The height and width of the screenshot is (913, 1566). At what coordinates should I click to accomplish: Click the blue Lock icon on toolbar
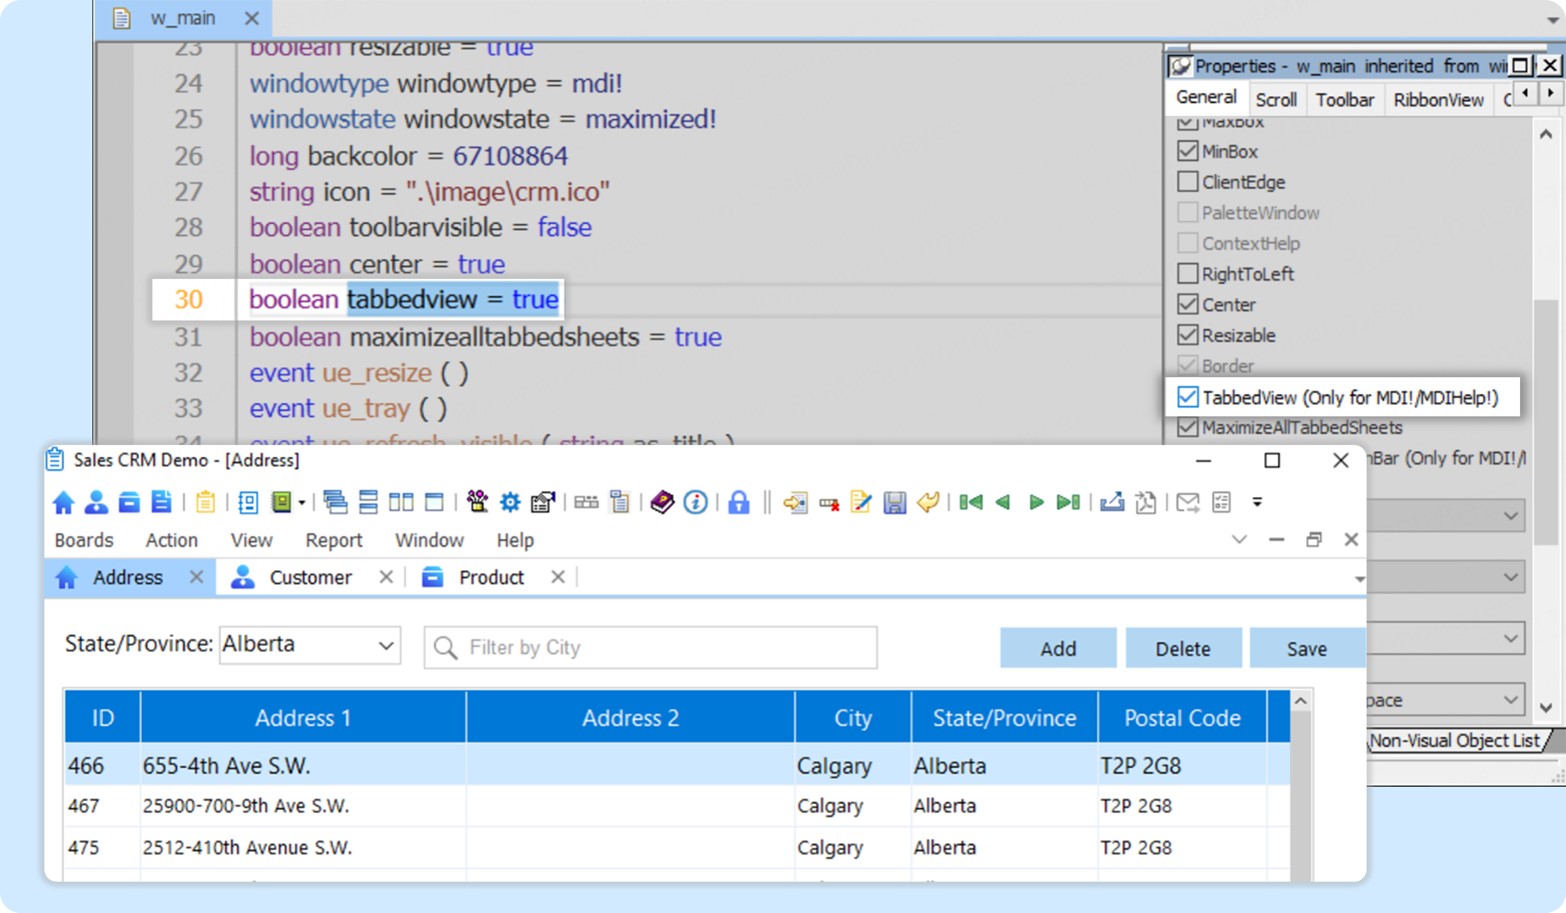click(x=740, y=502)
